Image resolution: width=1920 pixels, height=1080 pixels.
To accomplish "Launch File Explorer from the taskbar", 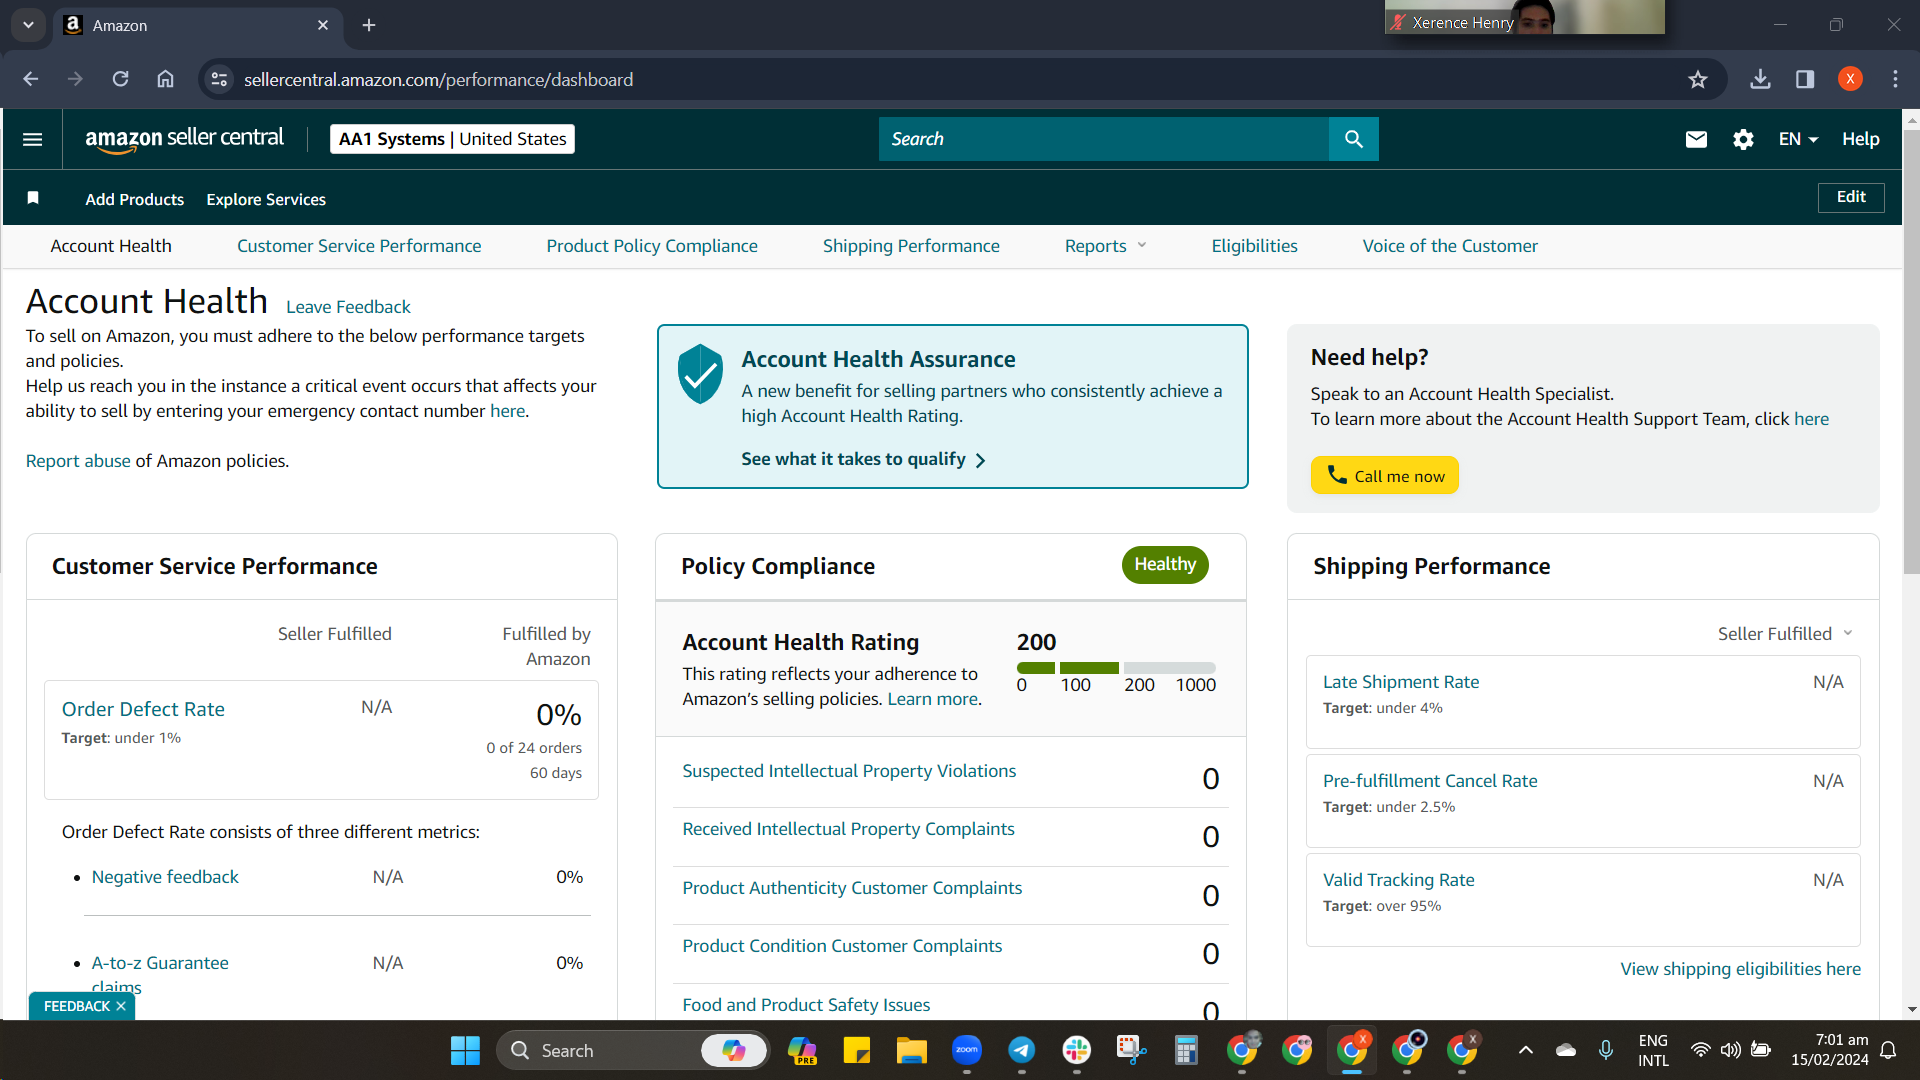I will (x=911, y=1050).
